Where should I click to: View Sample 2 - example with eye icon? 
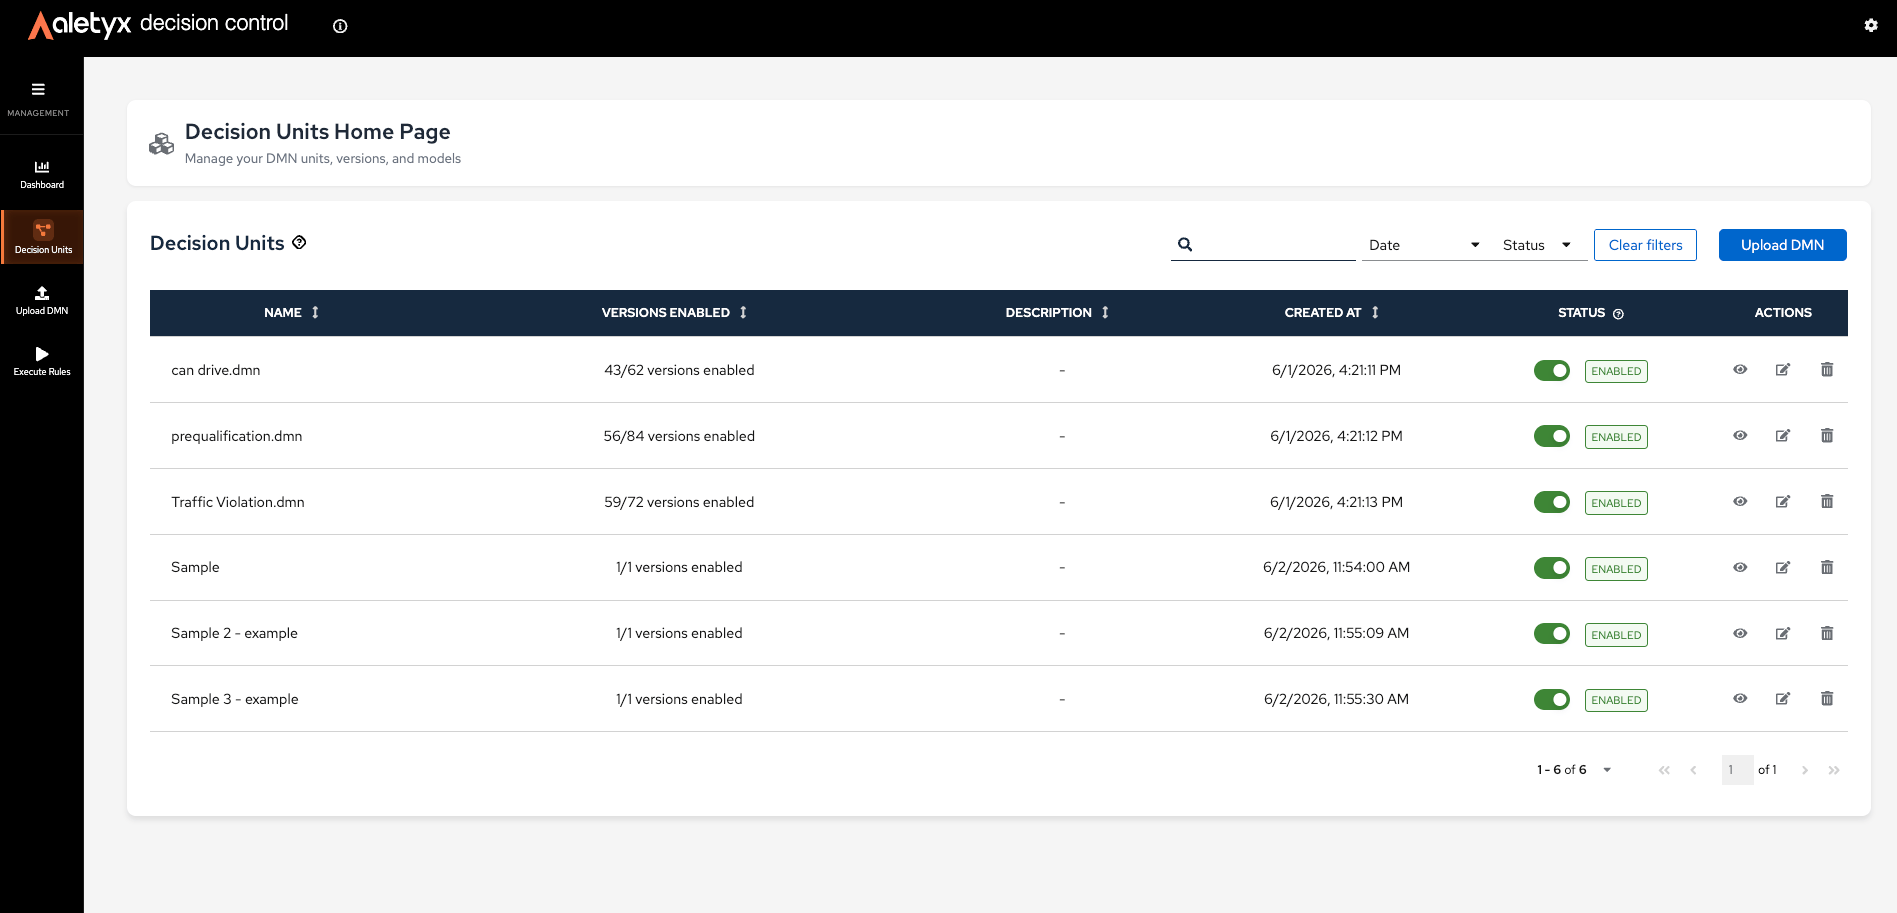[x=1740, y=633]
